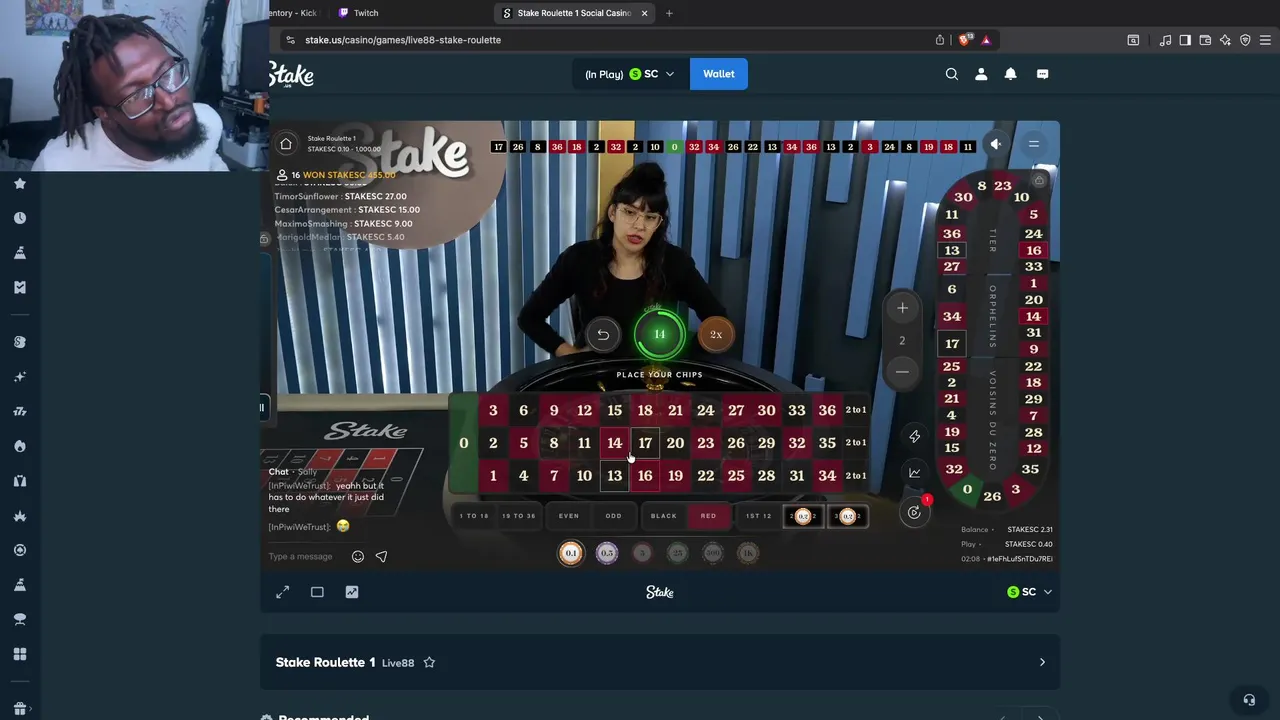
Task: Open browser main menu
Action: click(x=1265, y=40)
